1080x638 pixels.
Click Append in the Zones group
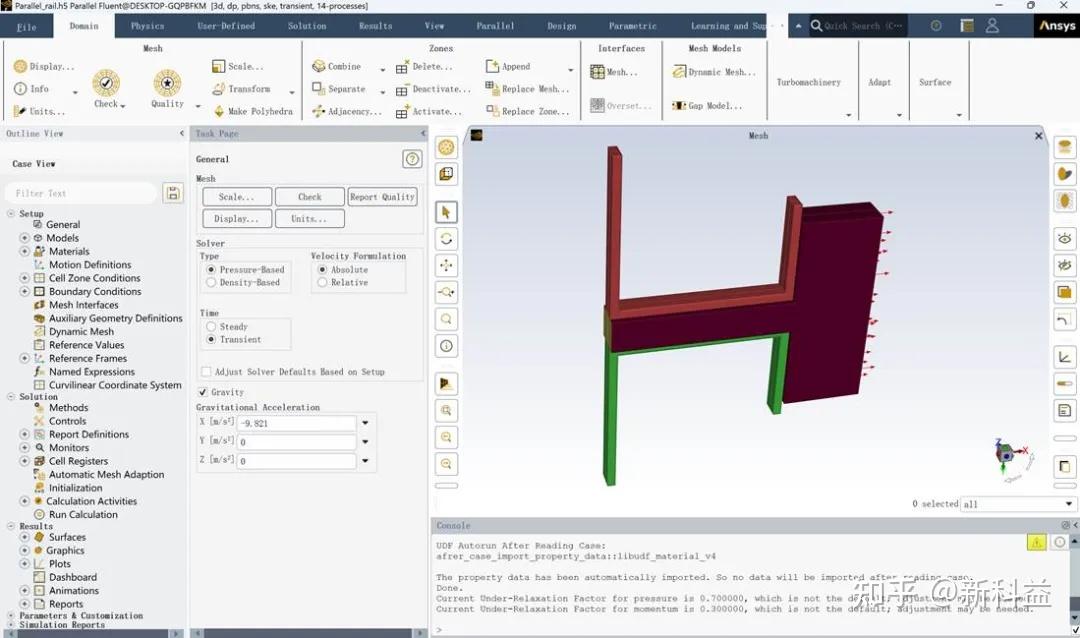[x=508, y=66]
